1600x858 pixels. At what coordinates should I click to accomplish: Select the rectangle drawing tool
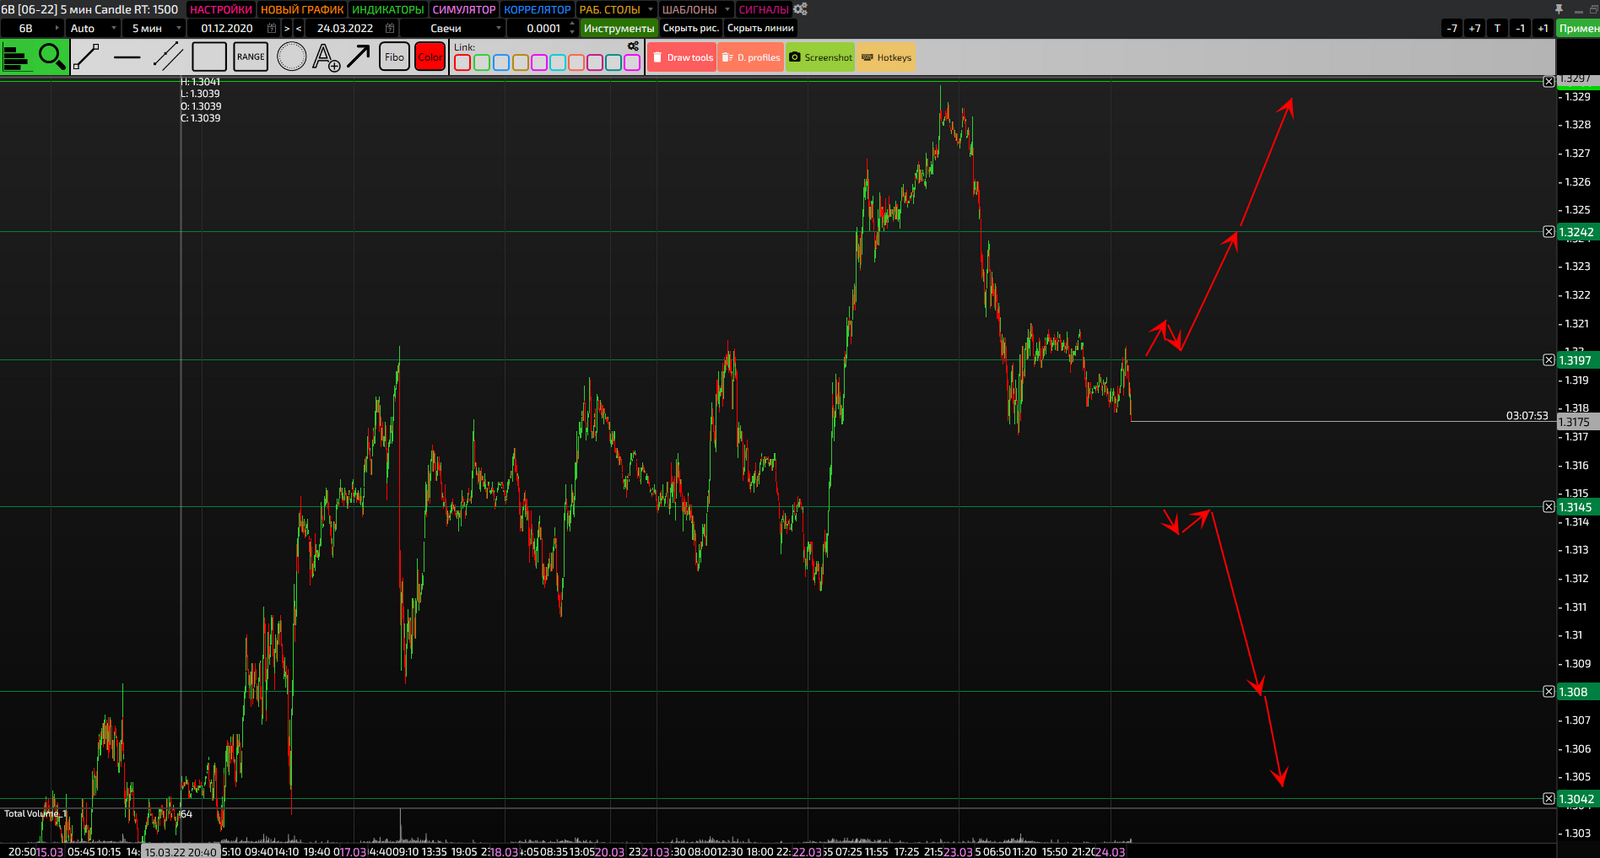coord(209,57)
